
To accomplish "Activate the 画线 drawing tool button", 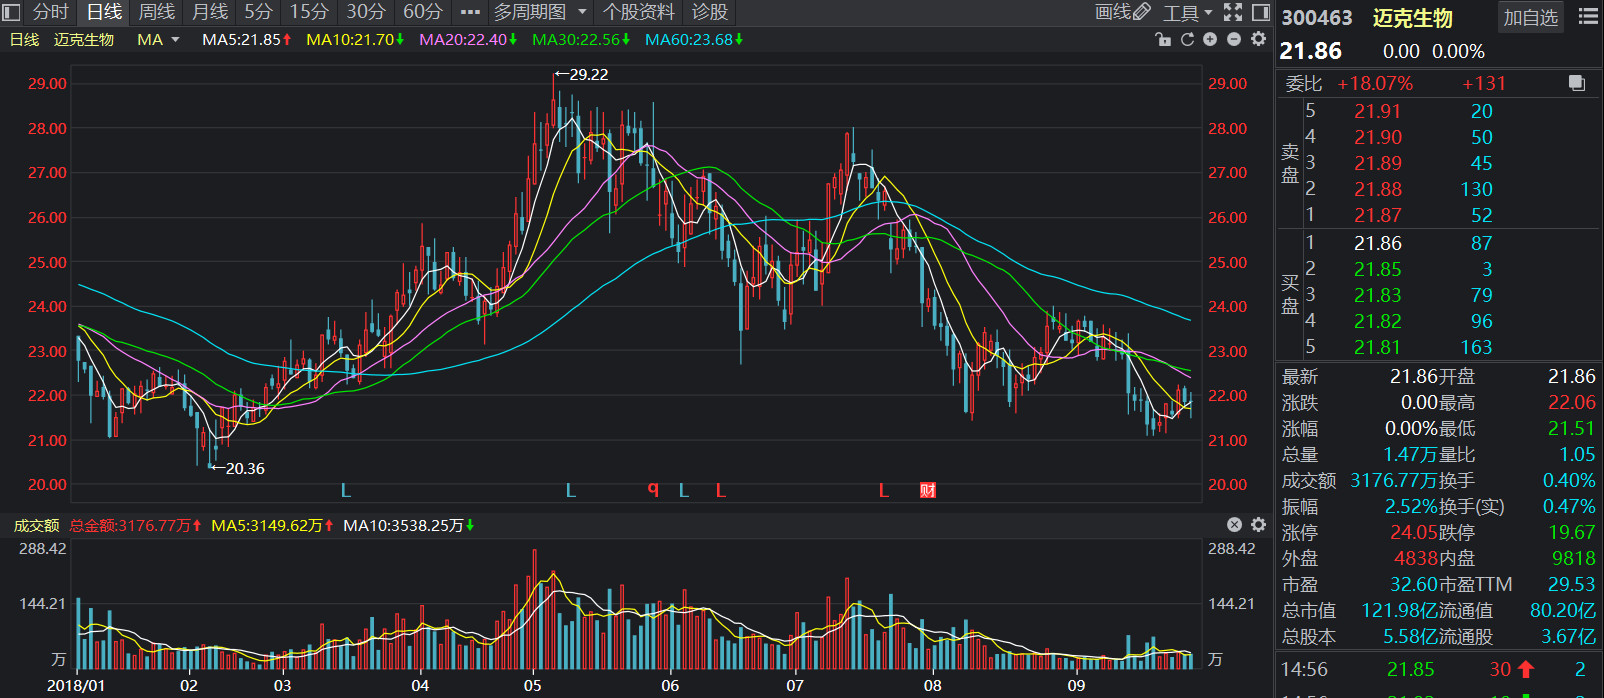I will point(1123,12).
